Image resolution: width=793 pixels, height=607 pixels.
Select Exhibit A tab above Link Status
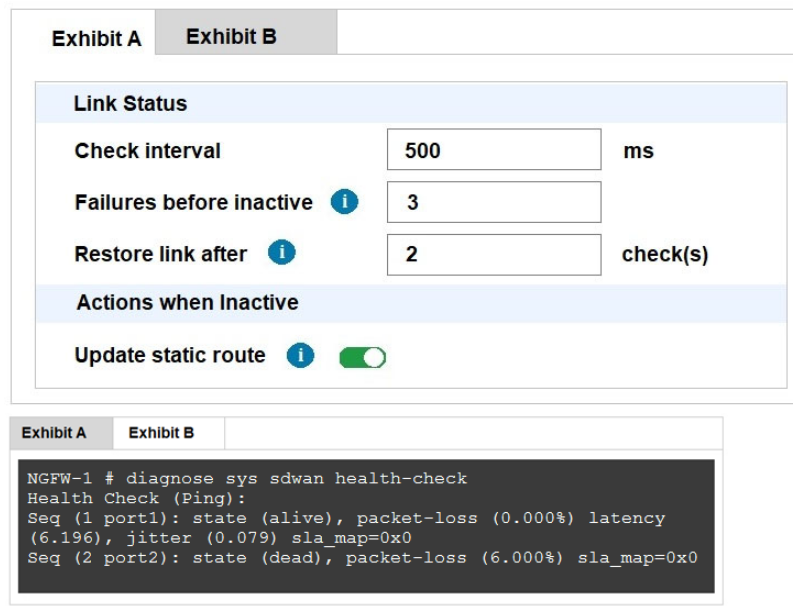(96, 38)
